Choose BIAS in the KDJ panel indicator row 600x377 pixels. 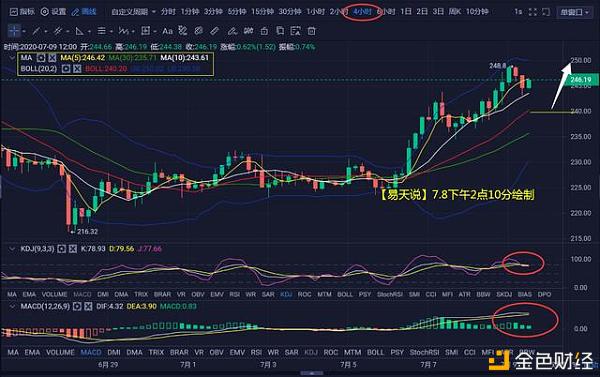(525, 294)
